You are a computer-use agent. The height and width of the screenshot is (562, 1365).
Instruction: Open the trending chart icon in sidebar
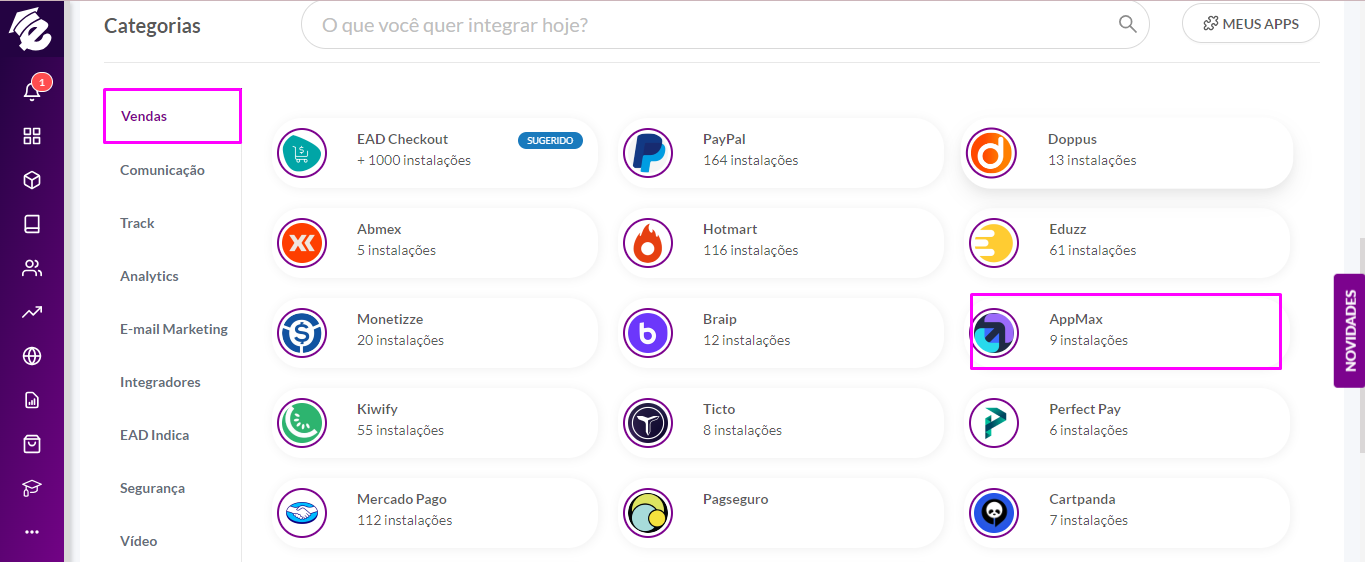tap(32, 312)
